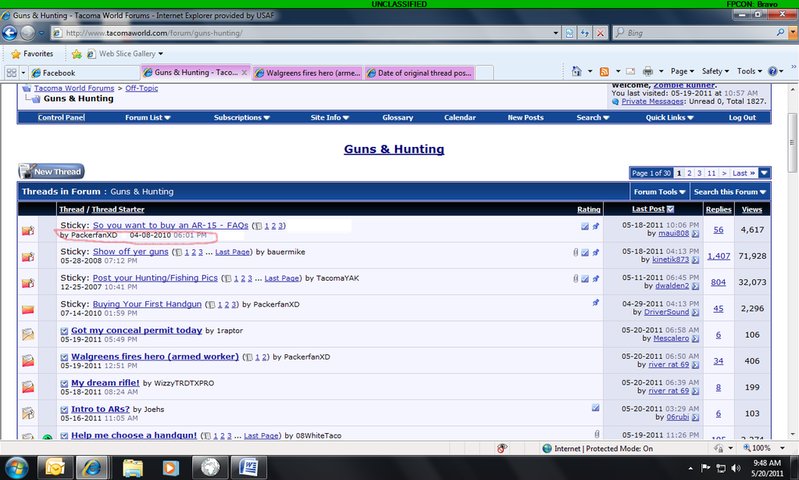Go to last post arrow beside maui808
The height and width of the screenshot is (480, 799).
[695, 233]
